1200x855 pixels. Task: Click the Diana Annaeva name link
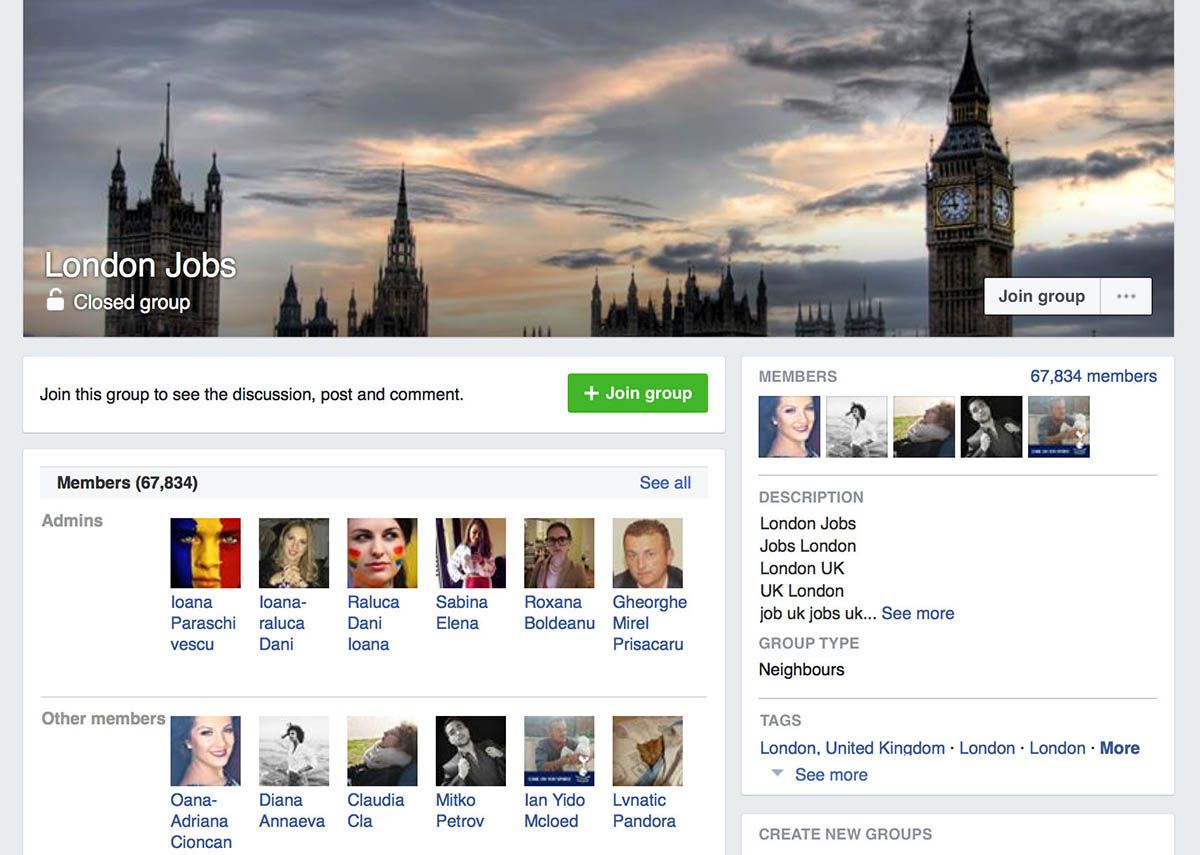292,810
